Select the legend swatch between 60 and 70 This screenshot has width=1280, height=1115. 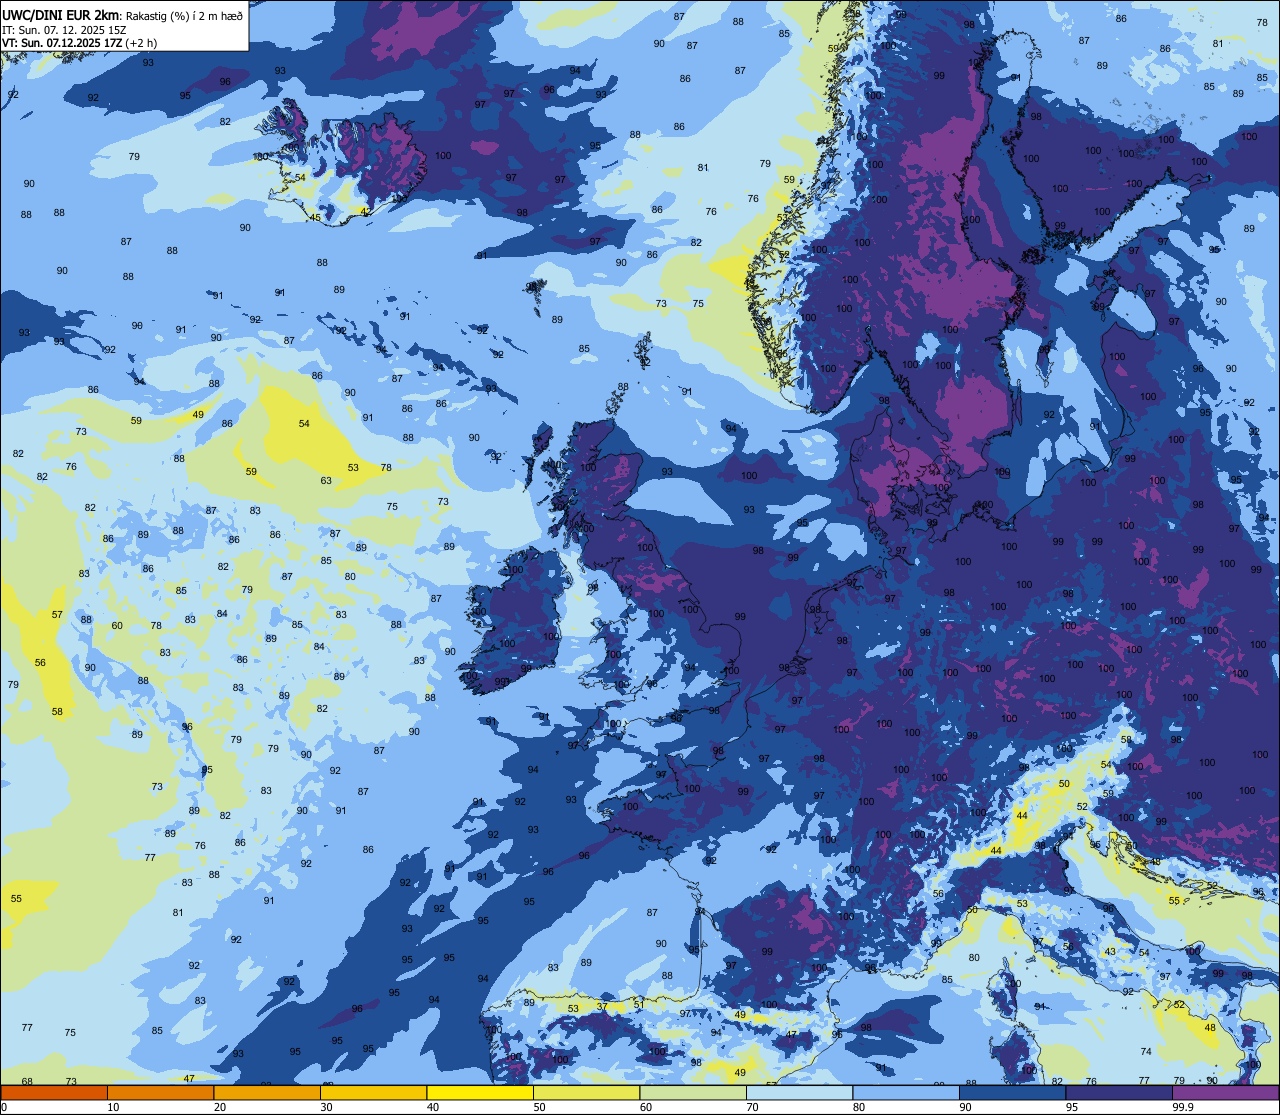(693, 1093)
